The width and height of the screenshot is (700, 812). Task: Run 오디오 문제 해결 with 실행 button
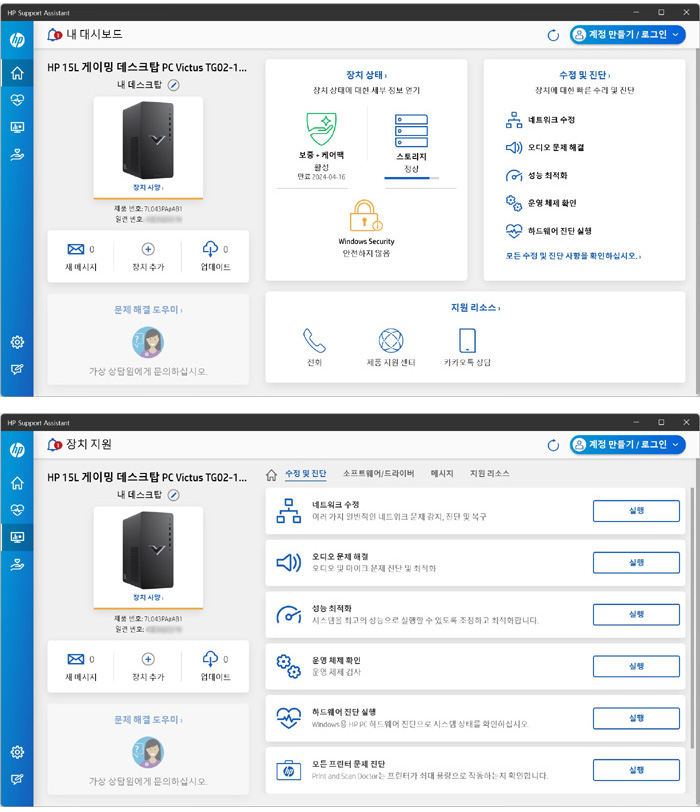point(636,562)
